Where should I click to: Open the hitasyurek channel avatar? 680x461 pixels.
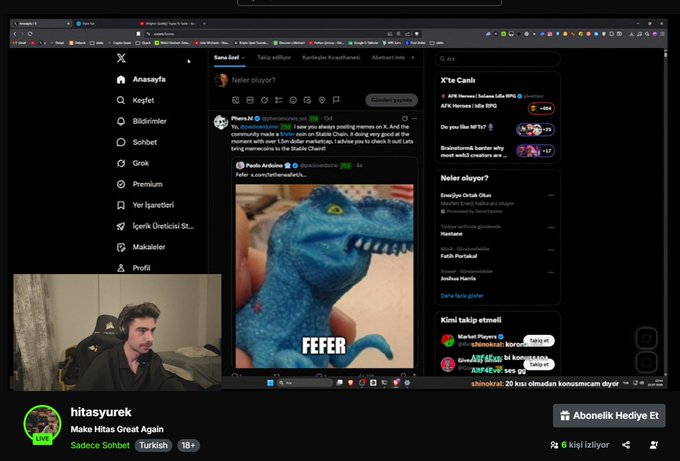point(42,424)
